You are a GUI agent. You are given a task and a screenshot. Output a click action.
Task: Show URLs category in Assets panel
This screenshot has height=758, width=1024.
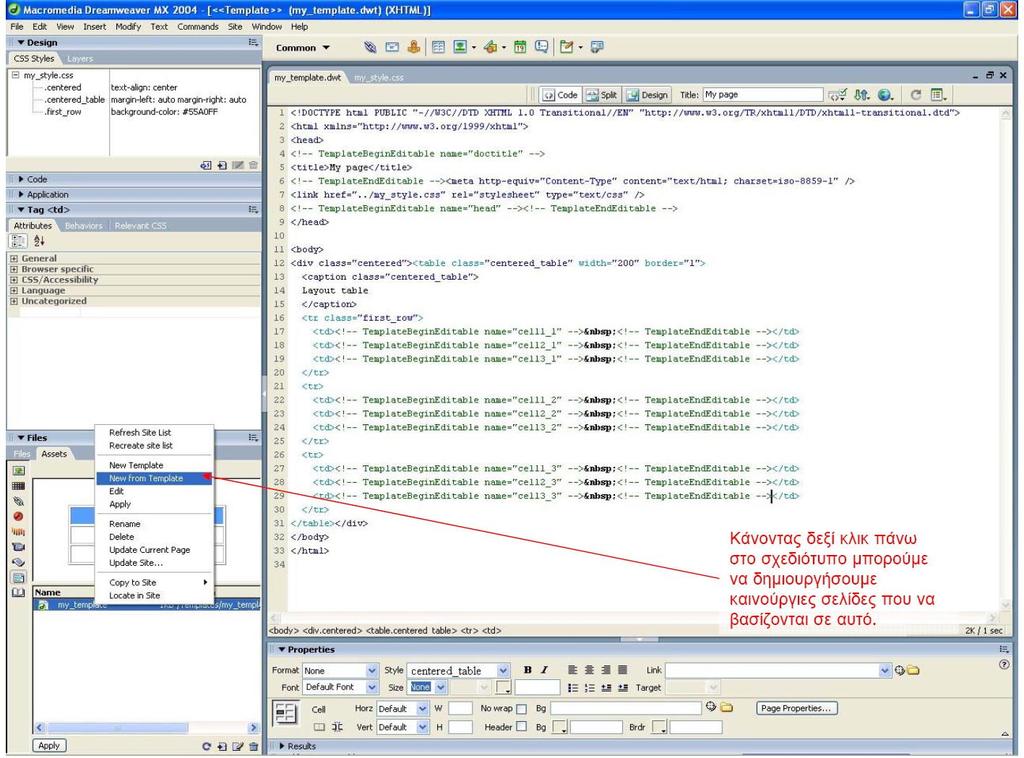pyautogui.click(x=18, y=501)
